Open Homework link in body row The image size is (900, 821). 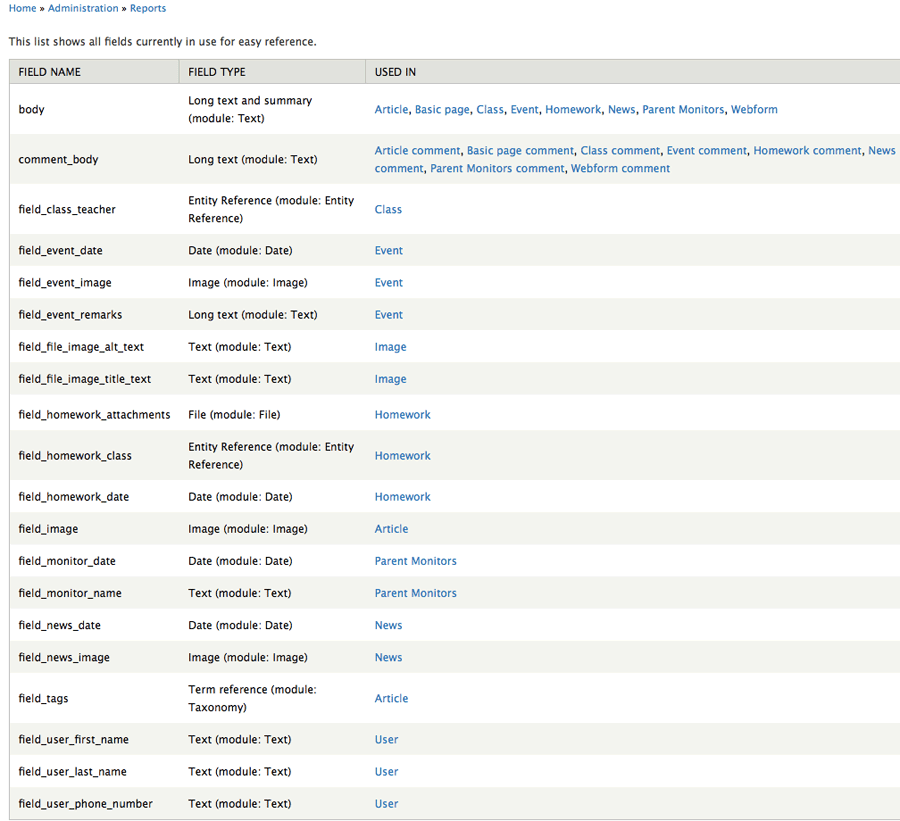(x=573, y=109)
